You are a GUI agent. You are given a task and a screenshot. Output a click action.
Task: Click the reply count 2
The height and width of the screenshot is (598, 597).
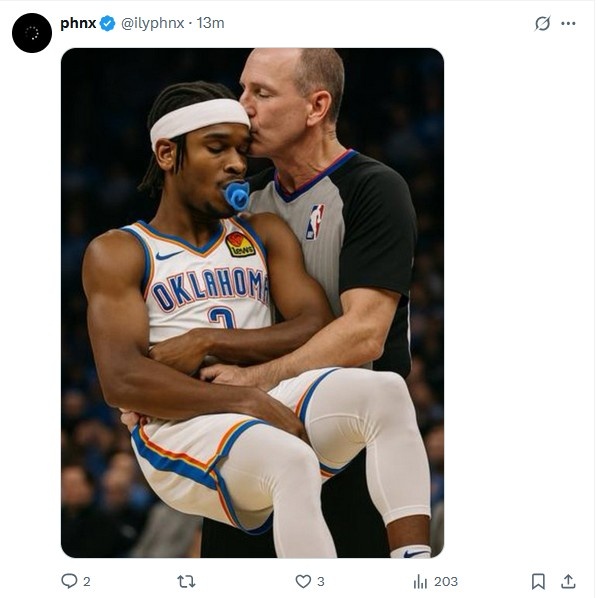(x=87, y=582)
